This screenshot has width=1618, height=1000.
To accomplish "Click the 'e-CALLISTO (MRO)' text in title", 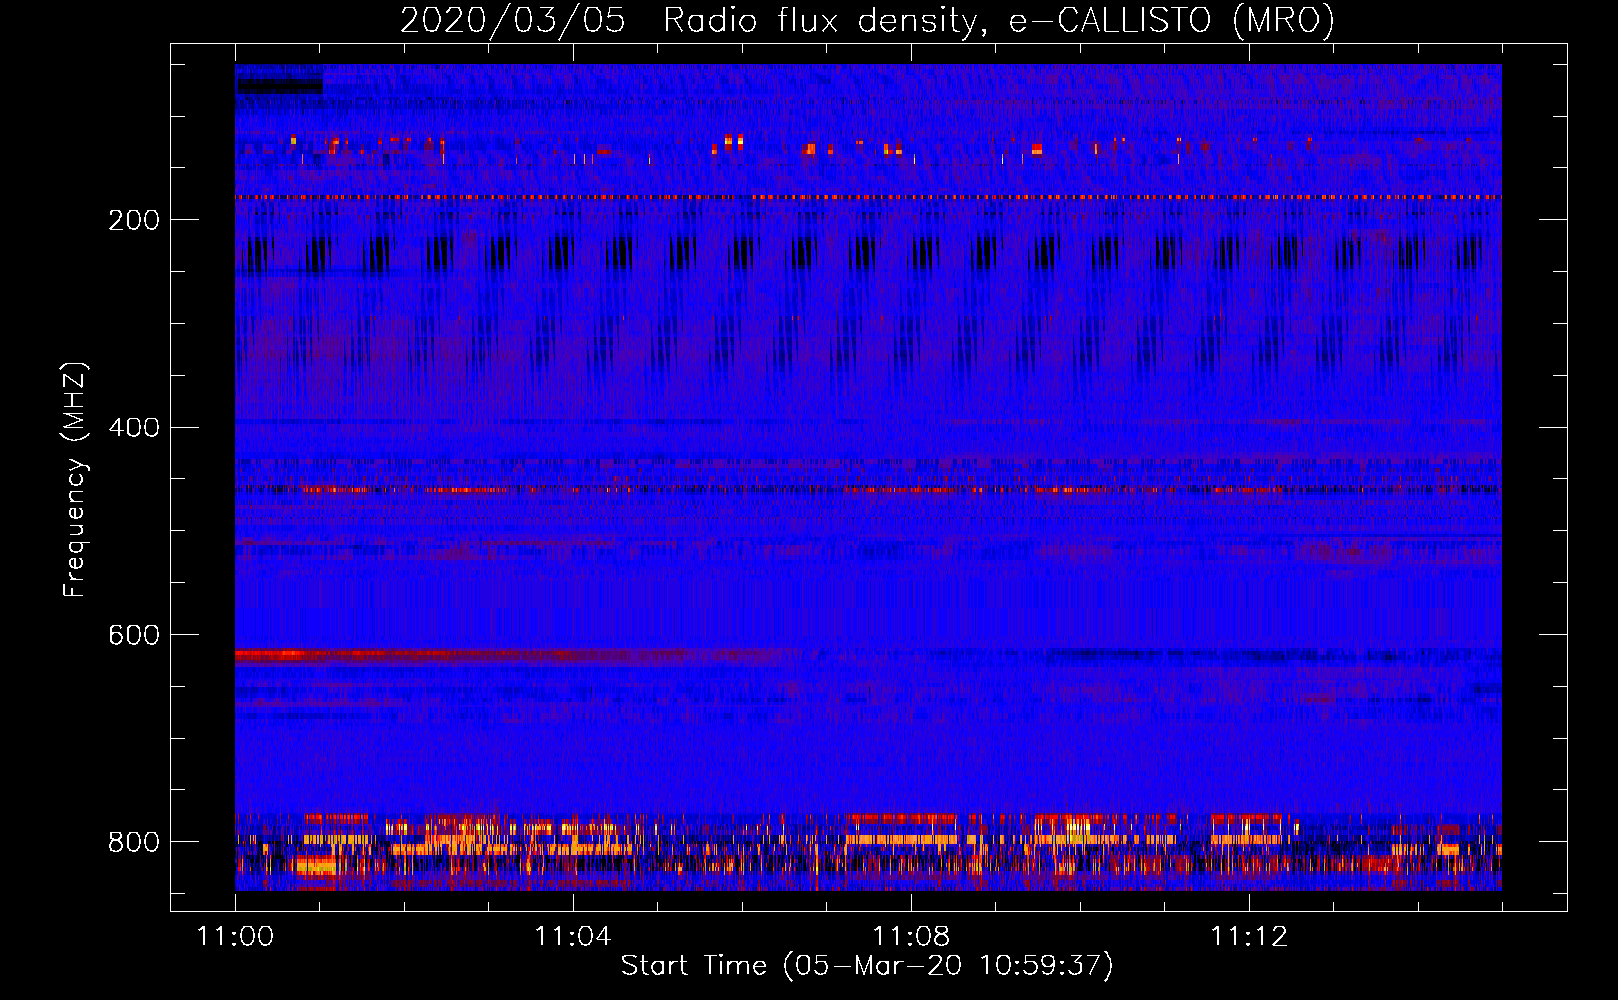I will click(1171, 20).
